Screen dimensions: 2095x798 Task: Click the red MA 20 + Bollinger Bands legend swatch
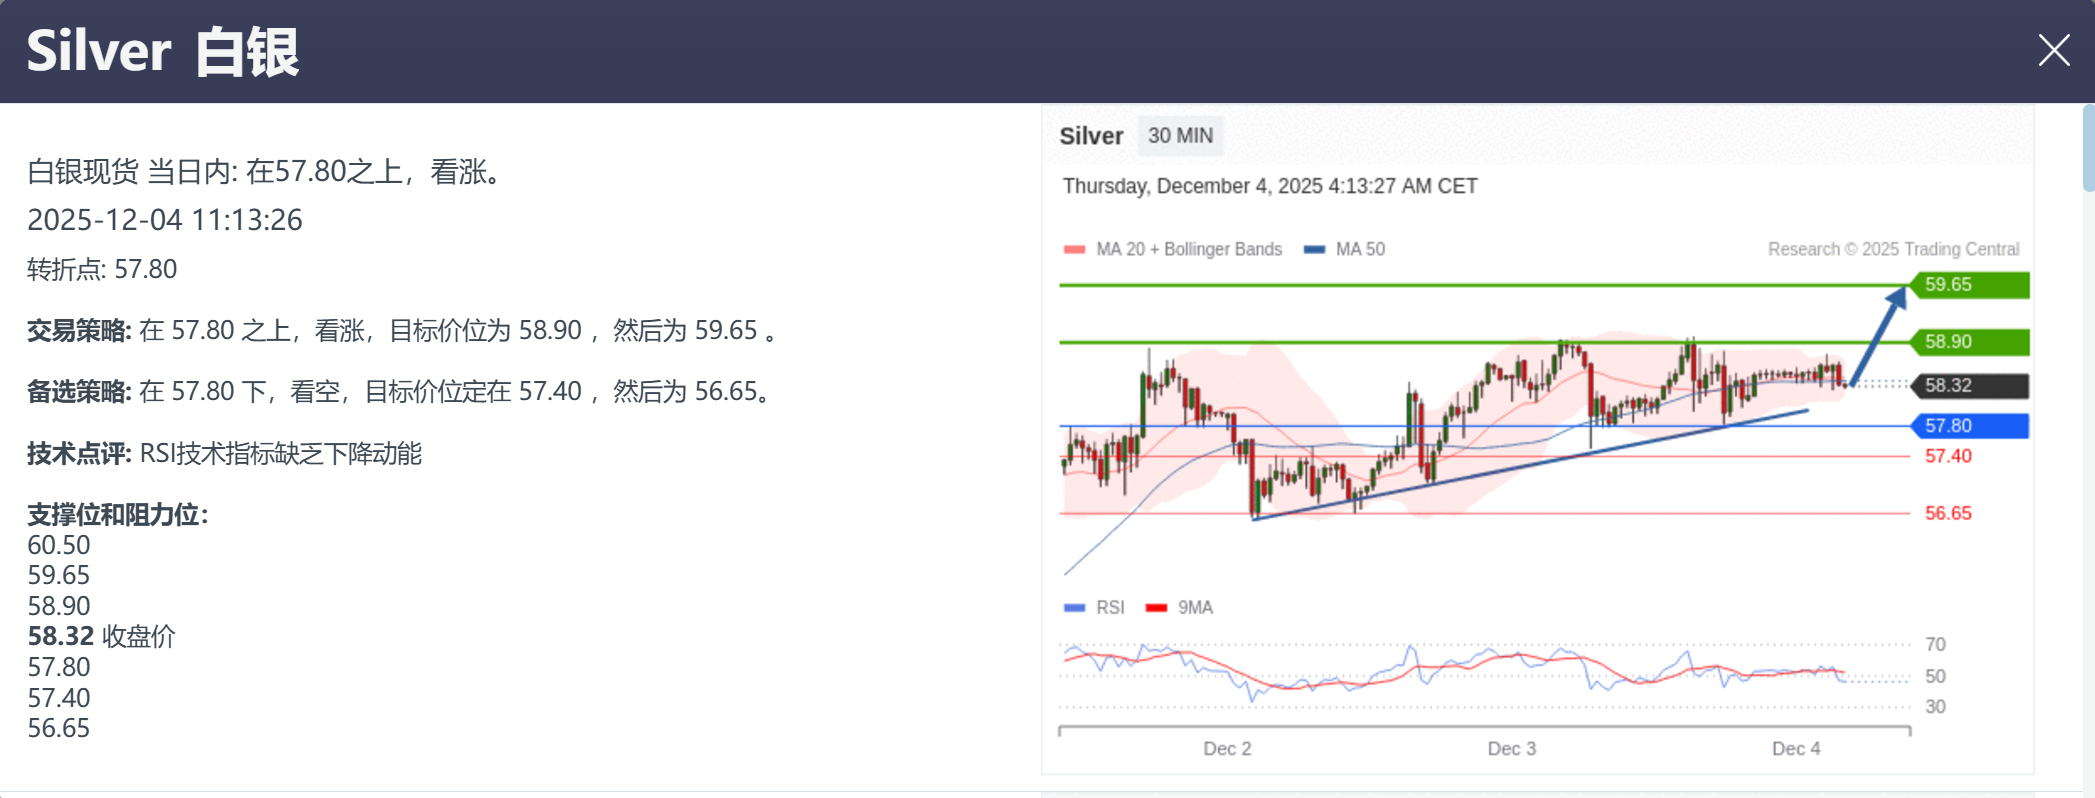(x=1075, y=250)
